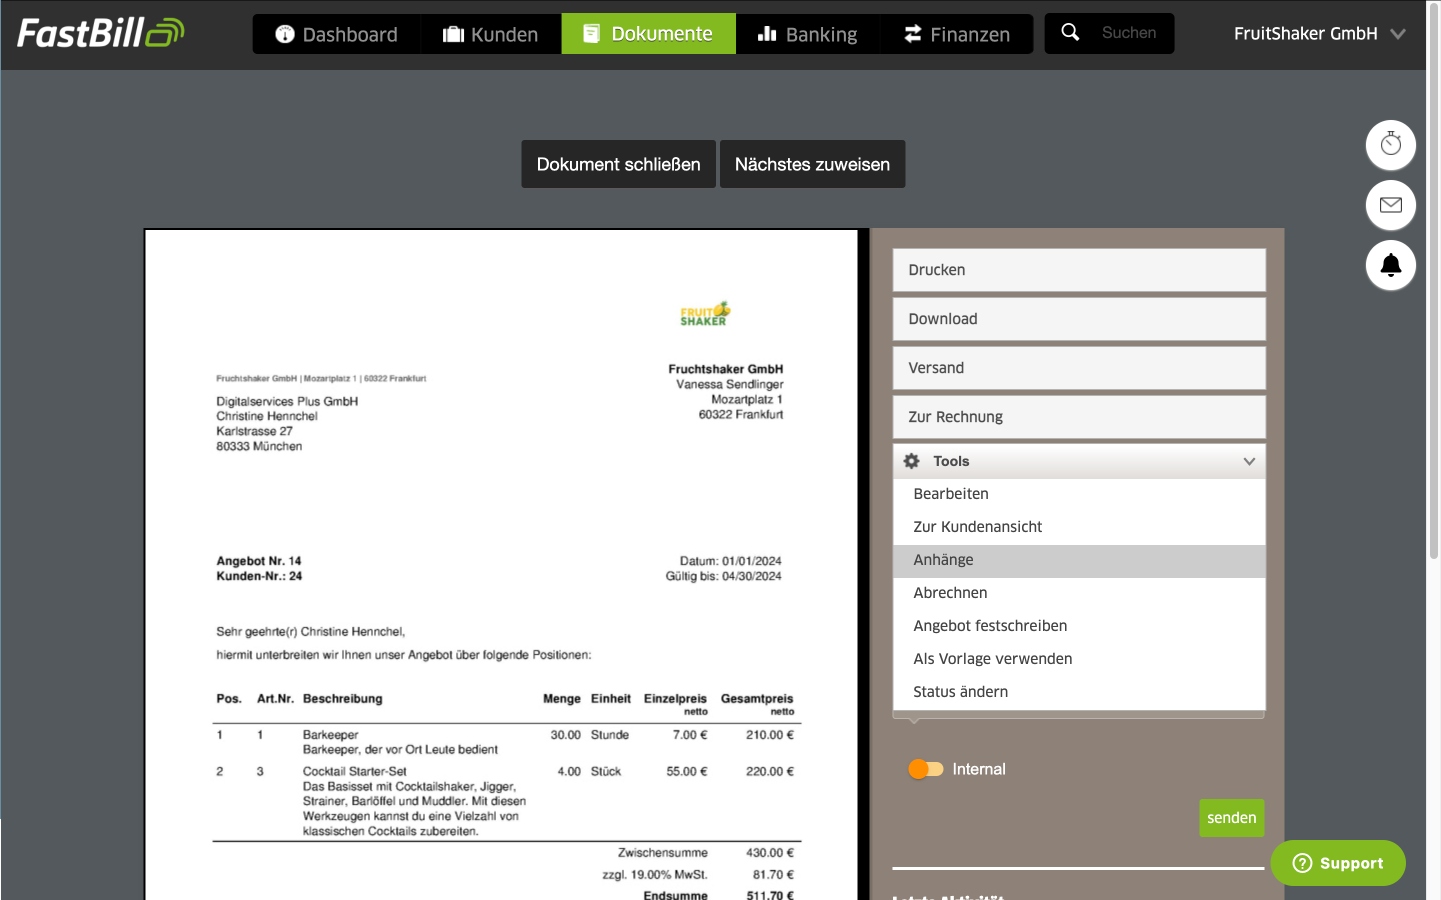Click the Dashboard info icon
This screenshot has width=1441, height=900.
(285, 34)
